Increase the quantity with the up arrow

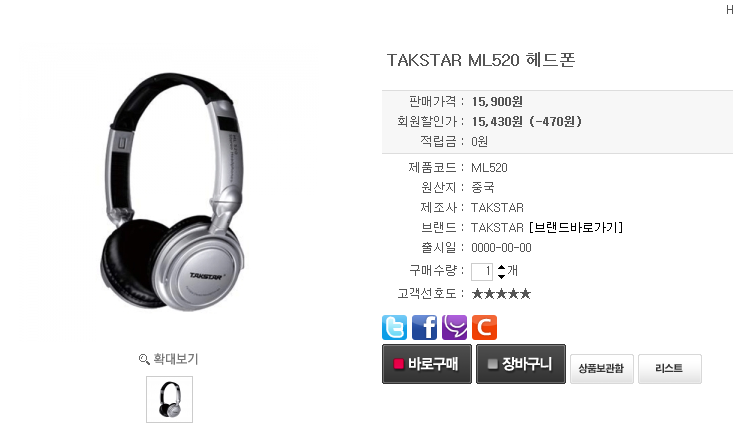501,267
